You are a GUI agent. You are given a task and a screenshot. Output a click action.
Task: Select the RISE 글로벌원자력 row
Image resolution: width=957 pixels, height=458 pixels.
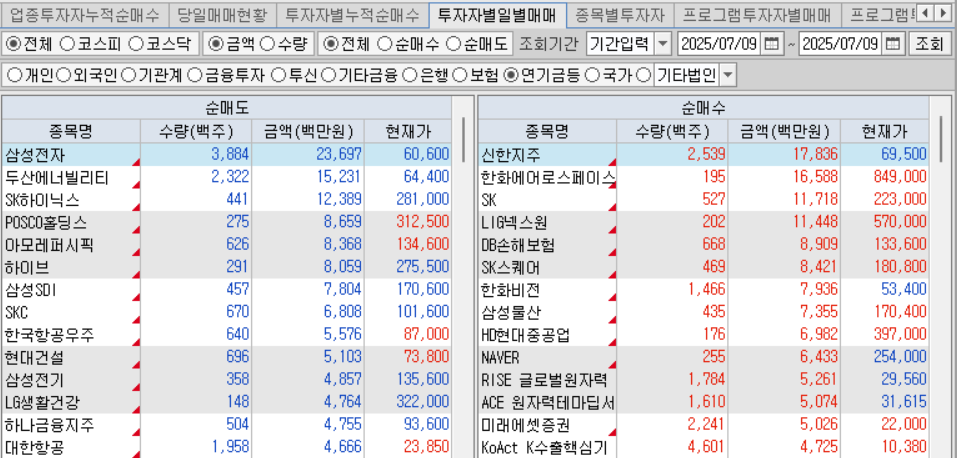[x=703, y=380]
